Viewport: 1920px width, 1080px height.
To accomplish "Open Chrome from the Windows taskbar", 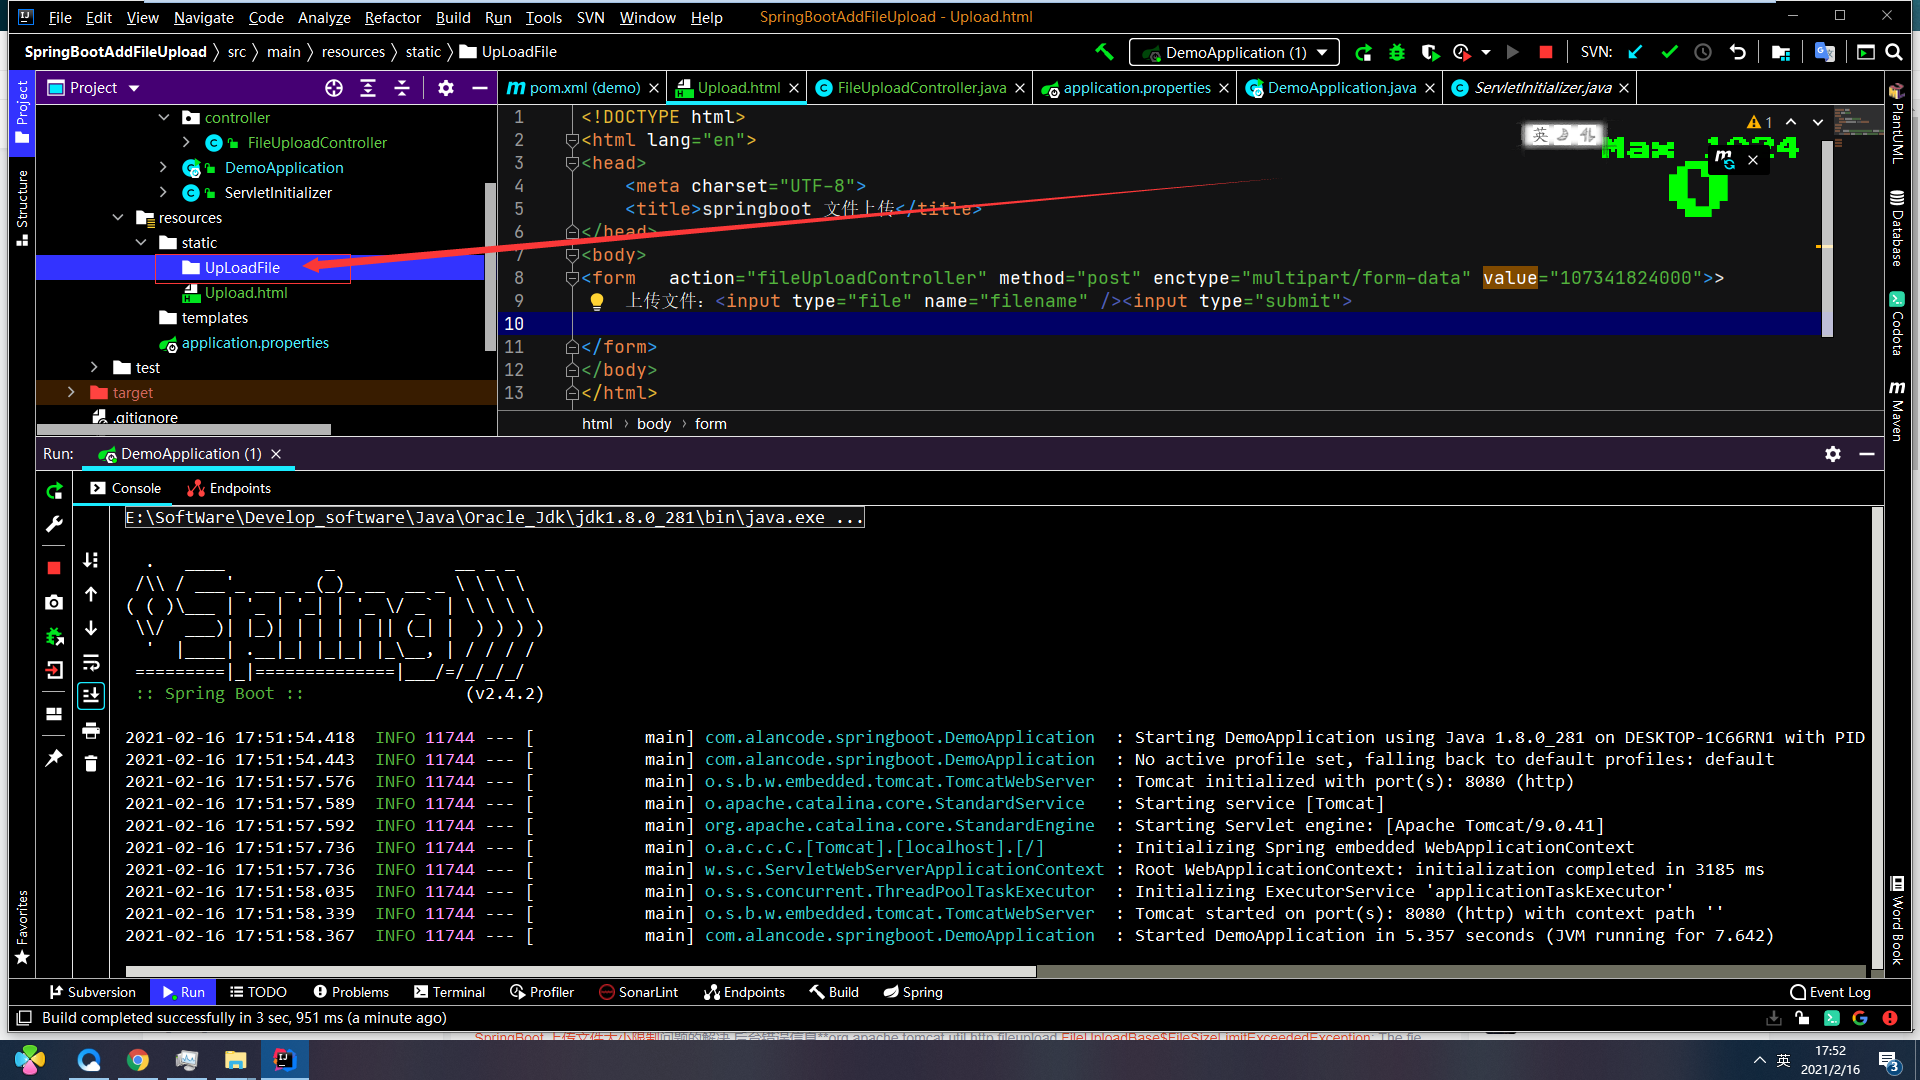I will click(138, 1060).
